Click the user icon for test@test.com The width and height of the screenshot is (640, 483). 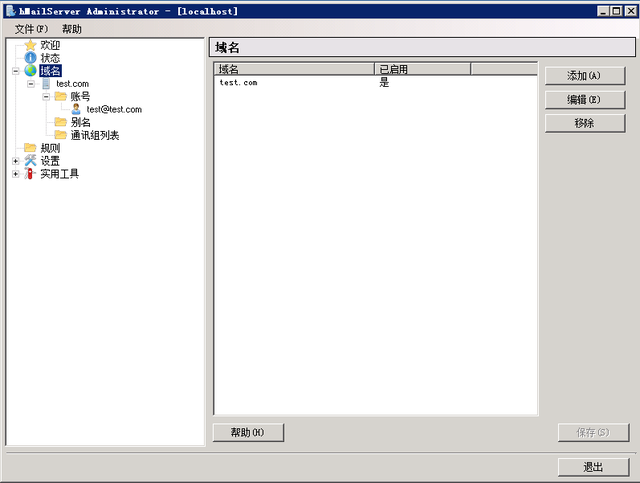coord(76,109)
